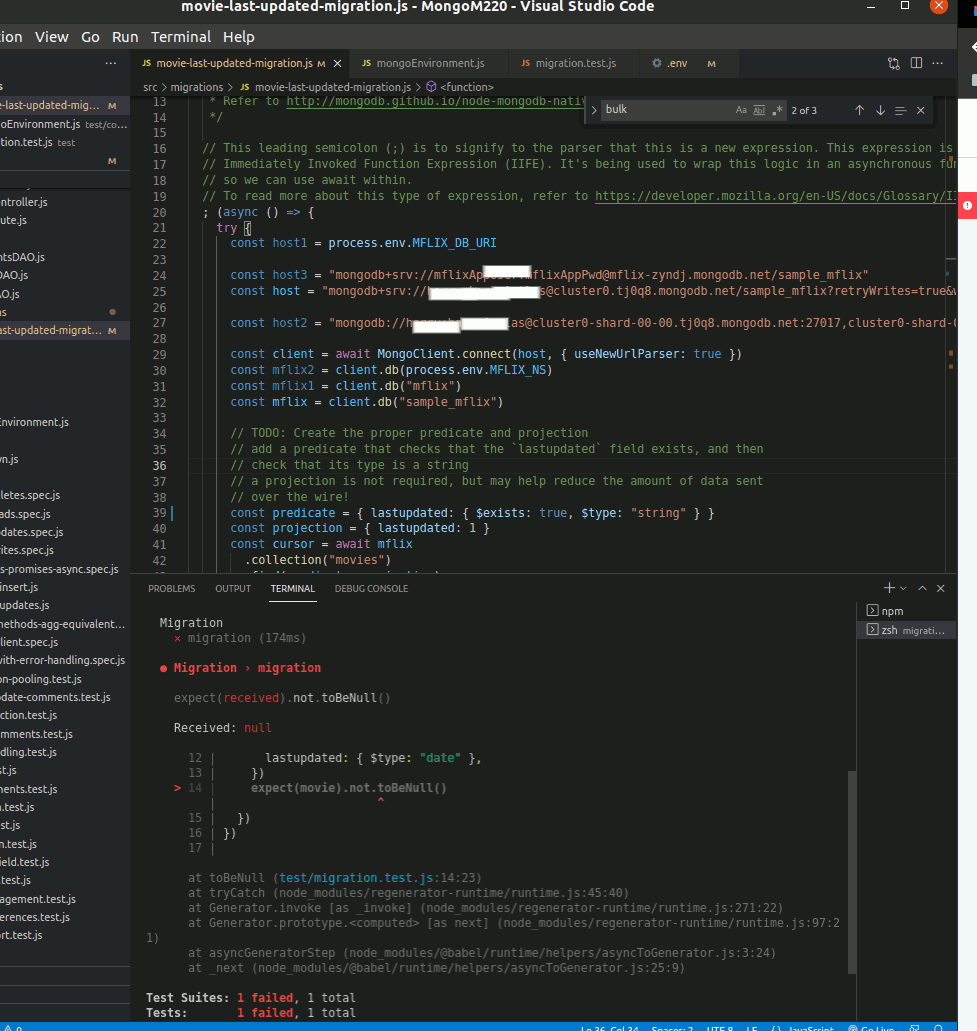Toggle Match Case in find box
This screenshot has height=1031, width=977.
point(741,110)
